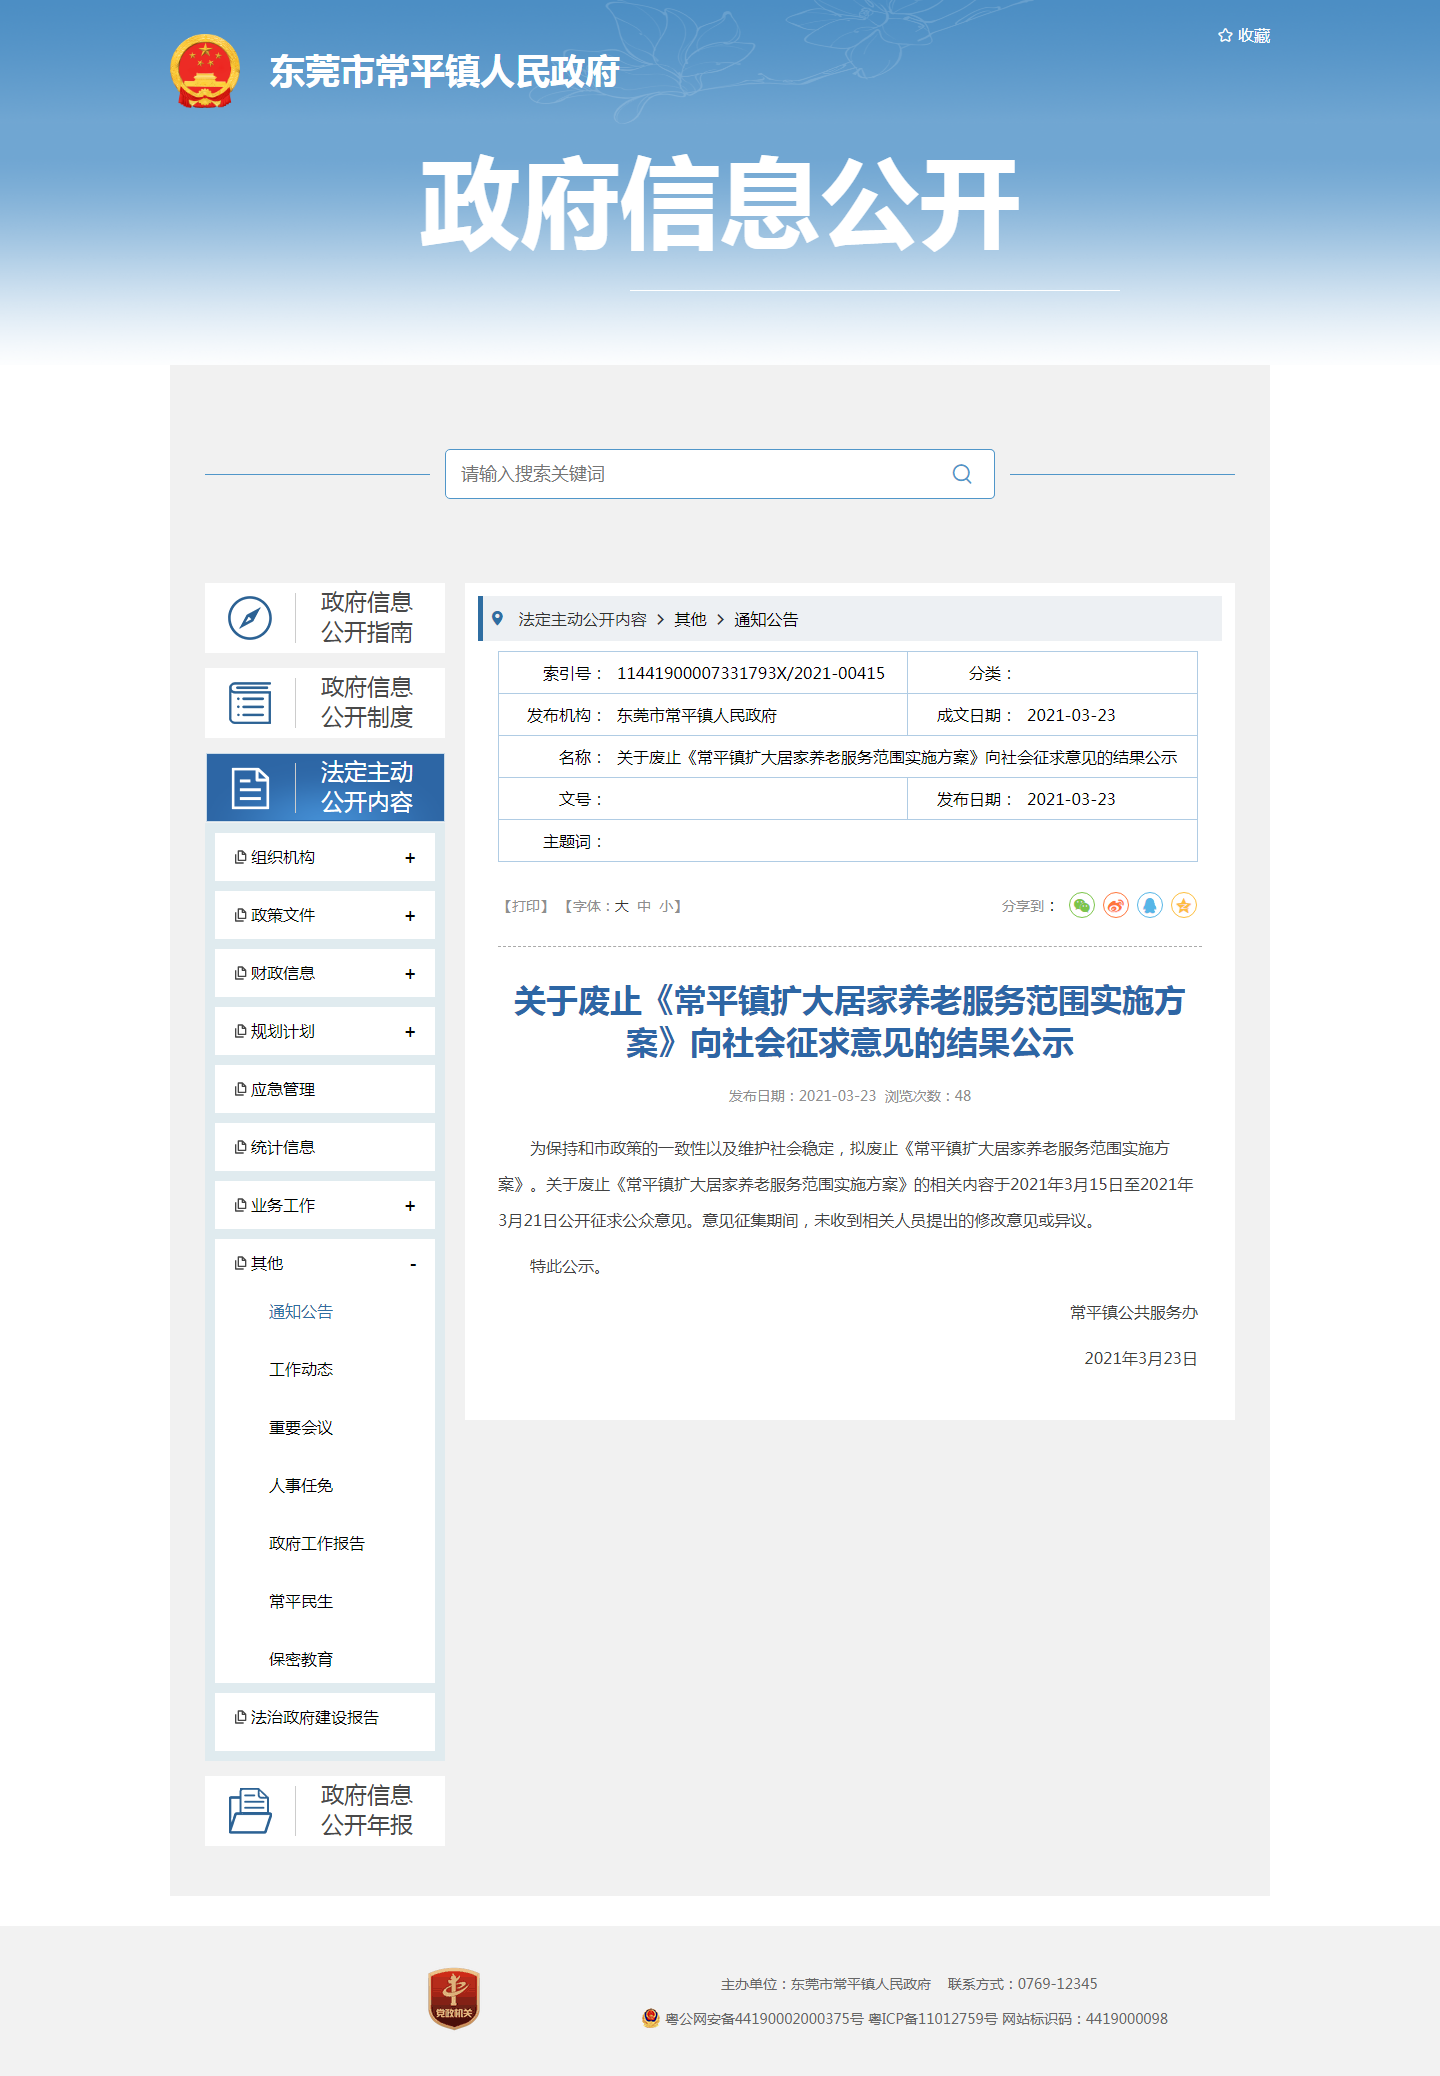Open 法治政府建设报告 menu item

point(325,1717)
